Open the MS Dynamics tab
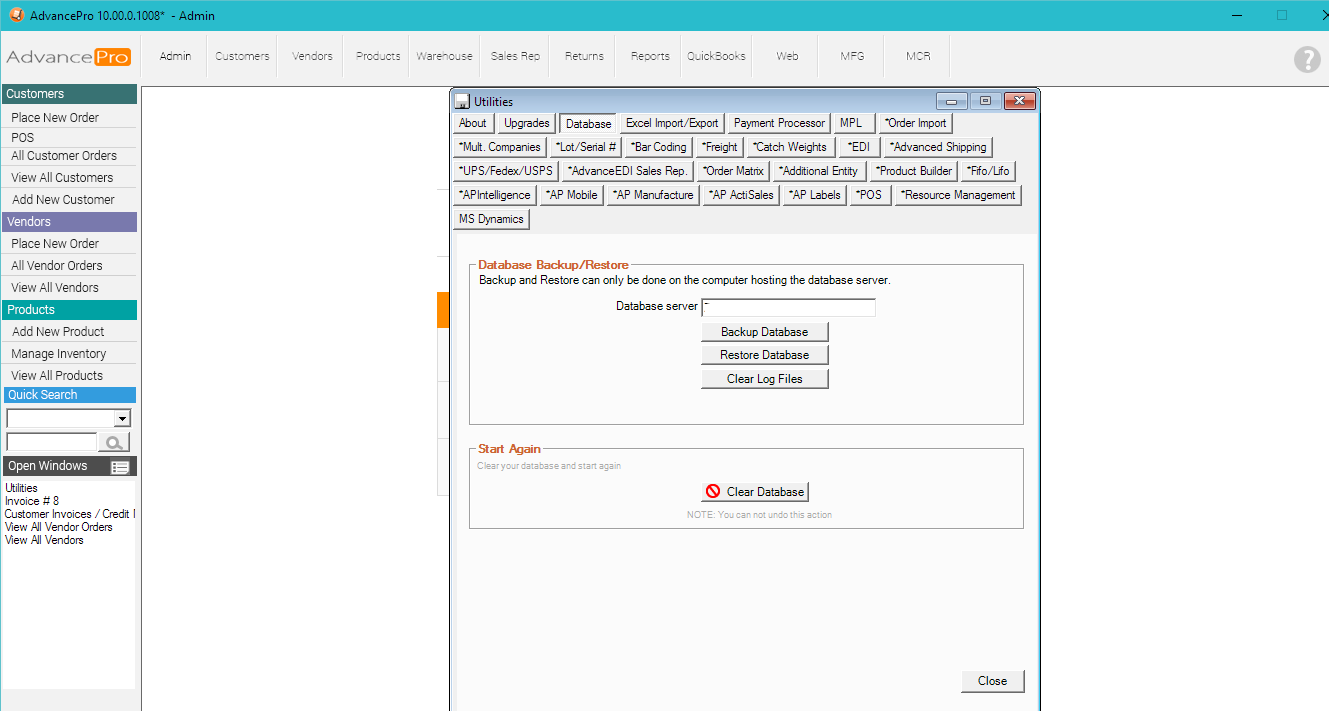 491,219
